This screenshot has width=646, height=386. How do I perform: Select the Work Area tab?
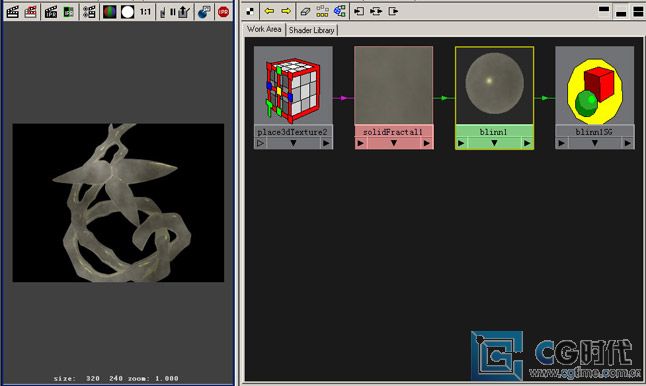(264, 29)
